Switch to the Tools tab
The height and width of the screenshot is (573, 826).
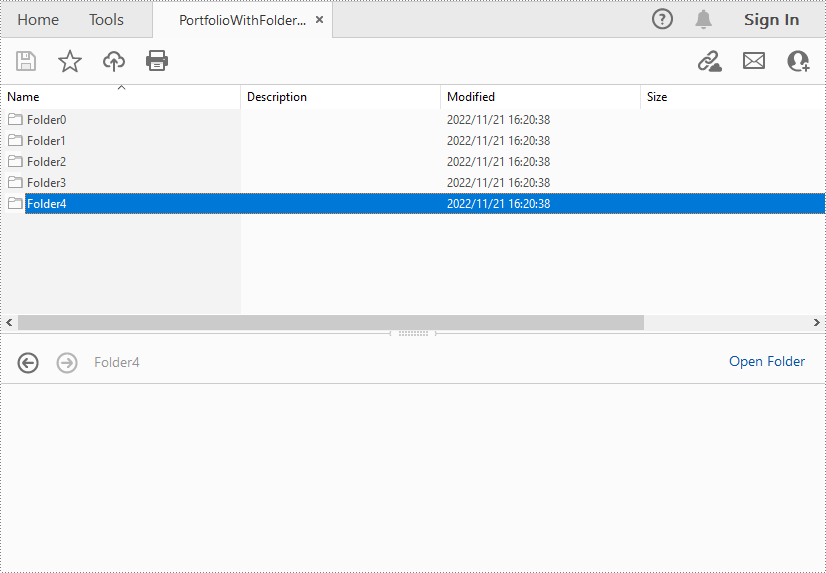click(106, 19)
